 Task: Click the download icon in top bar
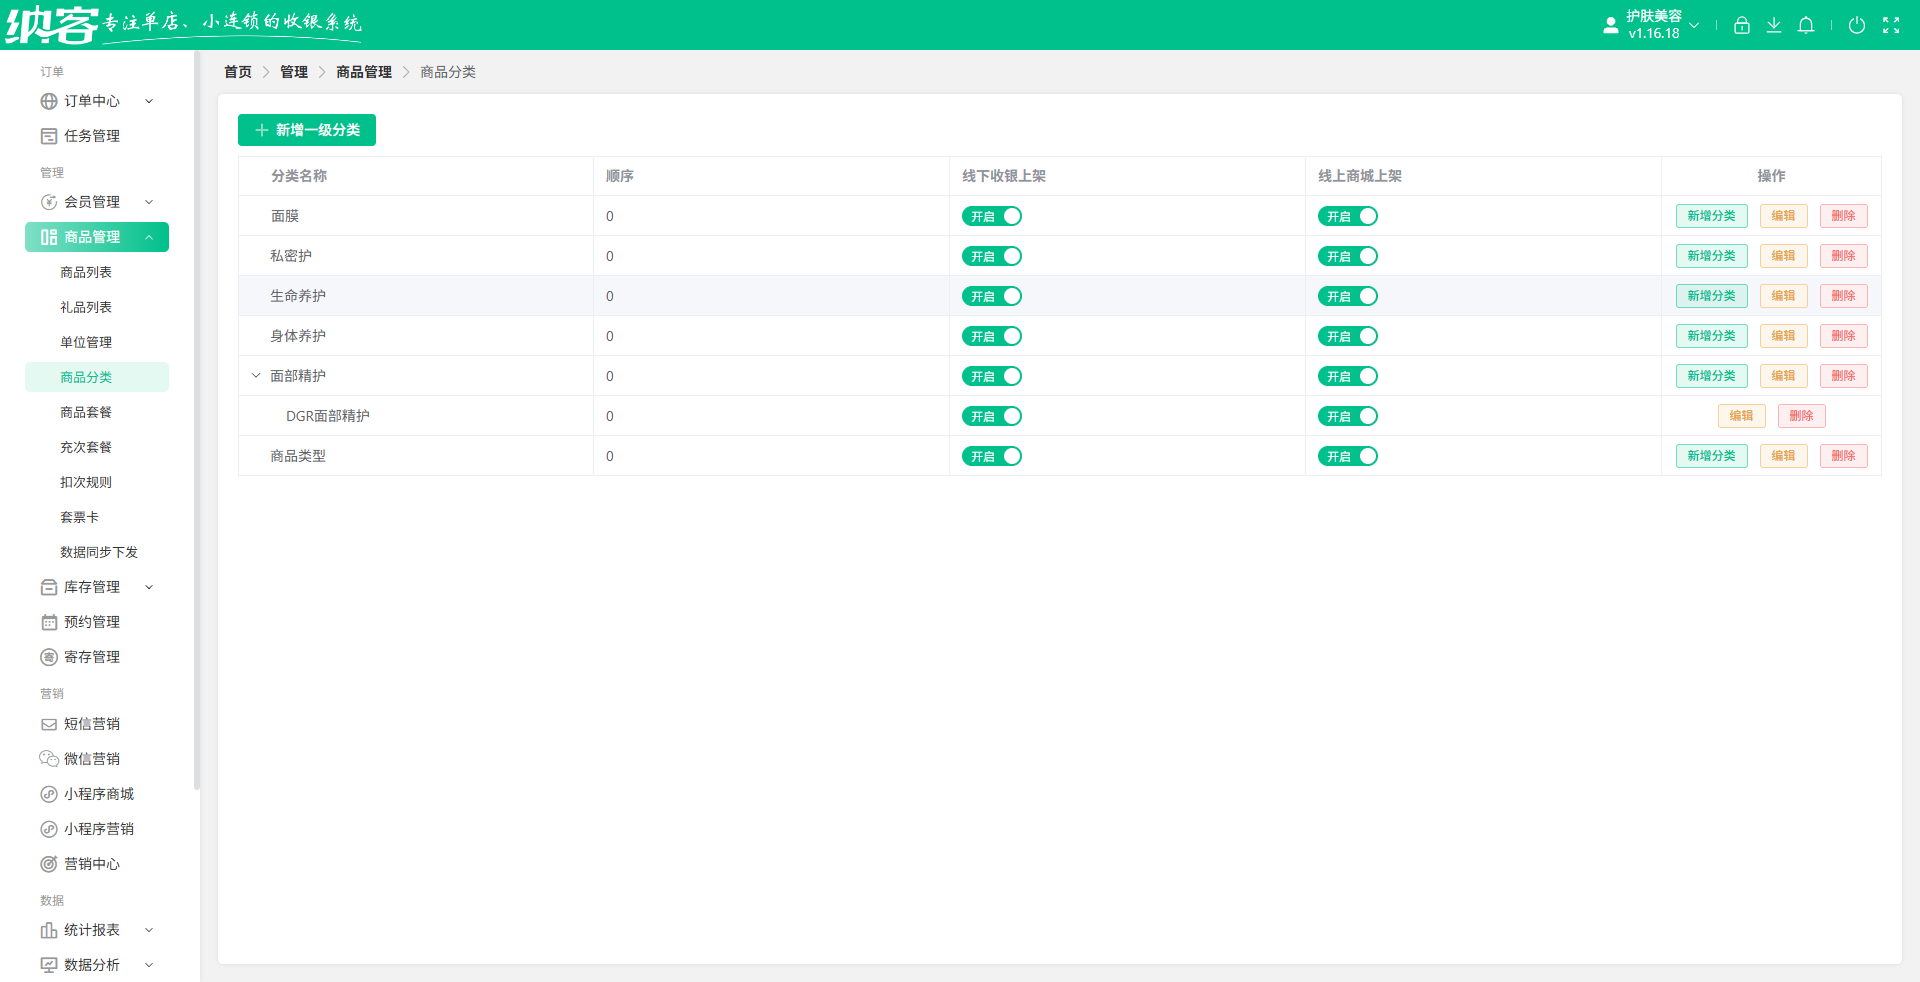1773,26
